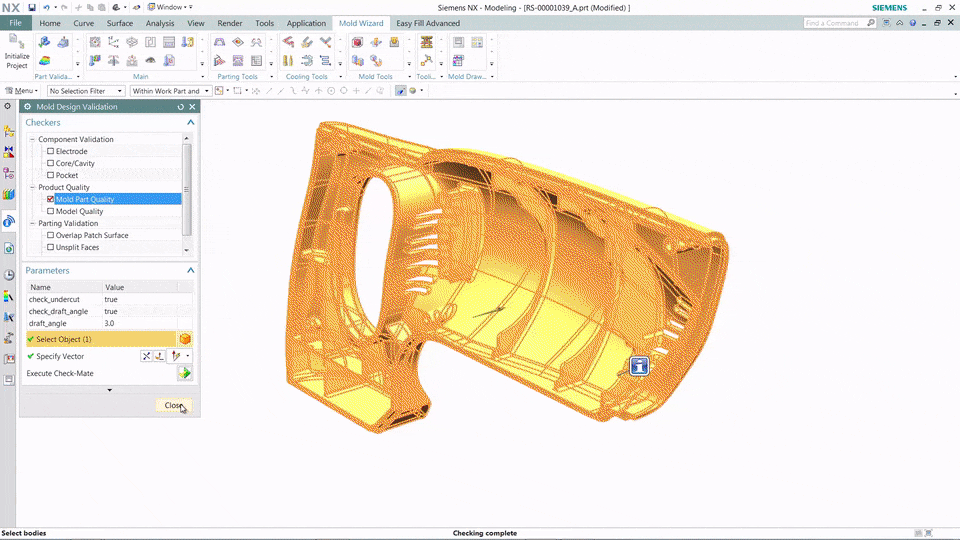
Task: Collapse the Parting Validation tree node
Action: pyautogui.click(x=32, y=223)
